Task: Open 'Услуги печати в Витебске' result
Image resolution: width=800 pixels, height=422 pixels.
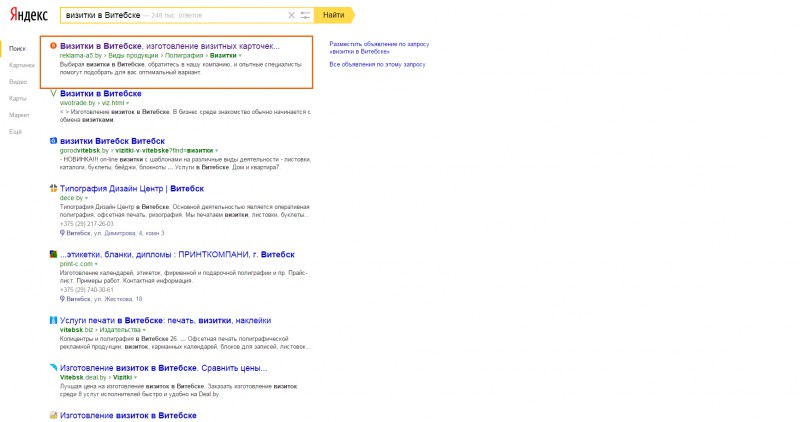Action: click(x=165, y=320)
